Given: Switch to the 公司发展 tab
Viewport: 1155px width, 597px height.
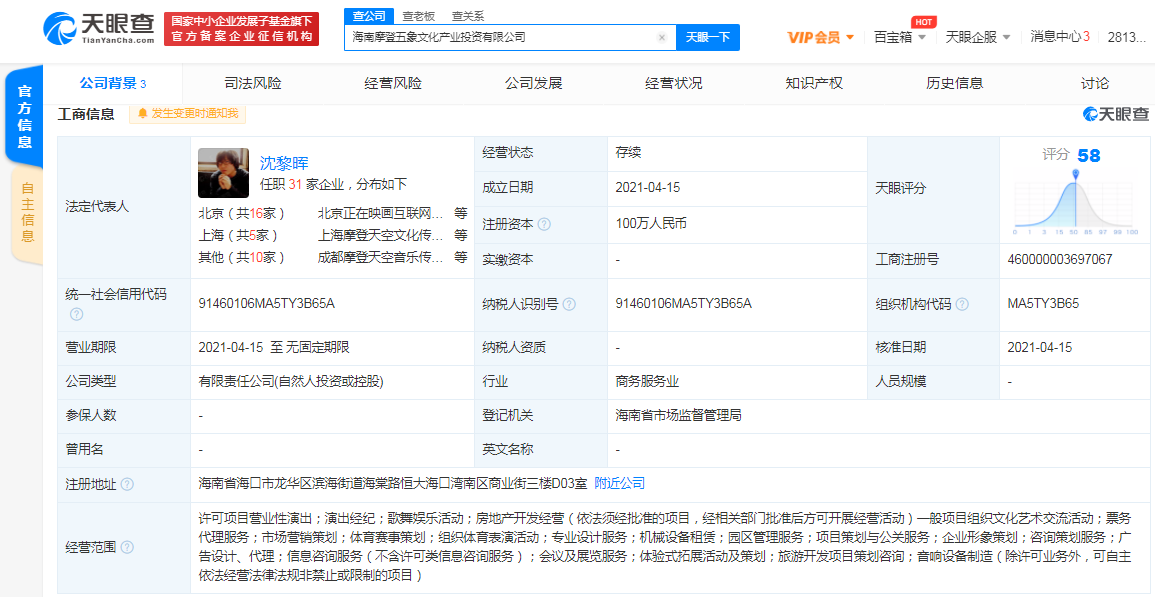Looking at the screenshot, I should tap(533, 83).
